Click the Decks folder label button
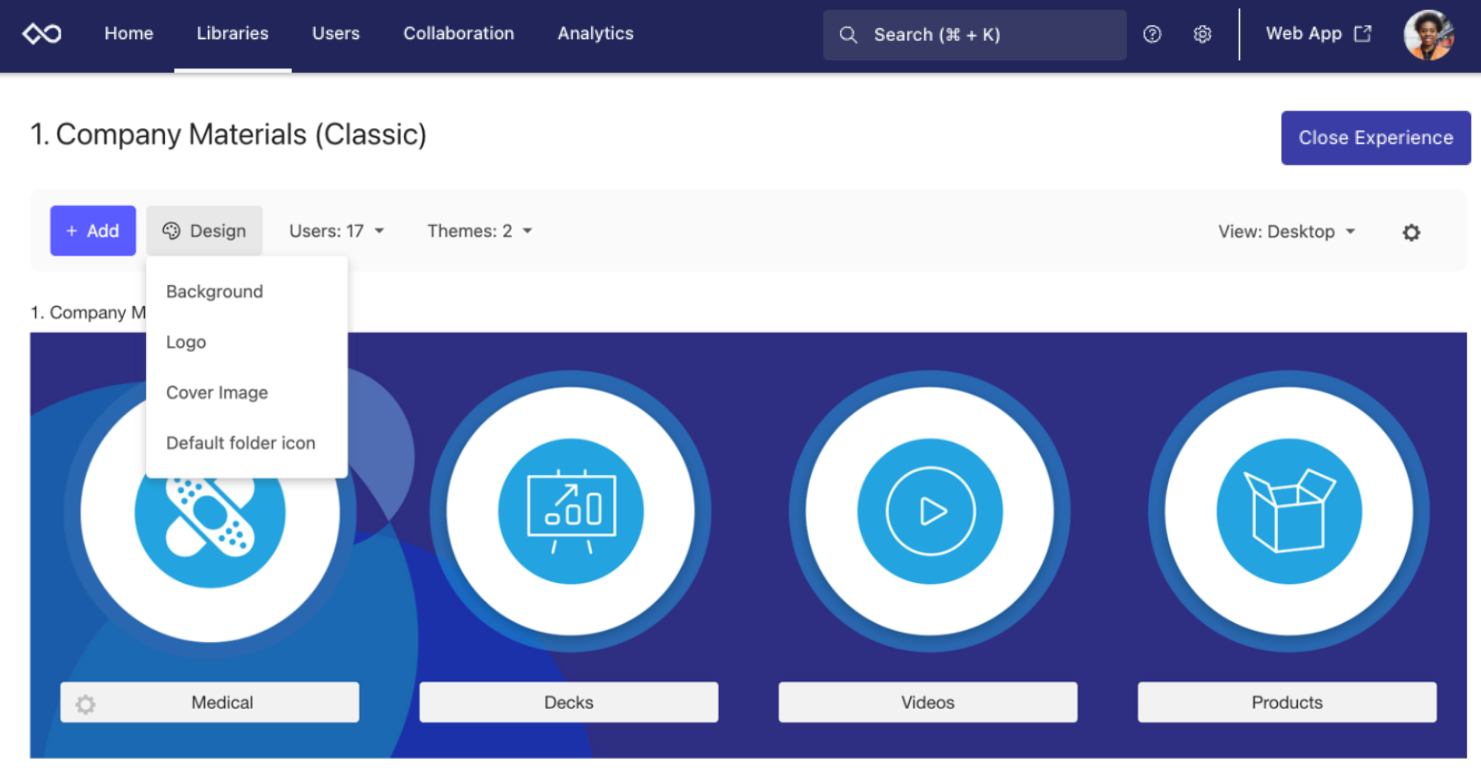Image resolution: width=1481 pixels, height=768 pixels. click(x=569, y=702)
